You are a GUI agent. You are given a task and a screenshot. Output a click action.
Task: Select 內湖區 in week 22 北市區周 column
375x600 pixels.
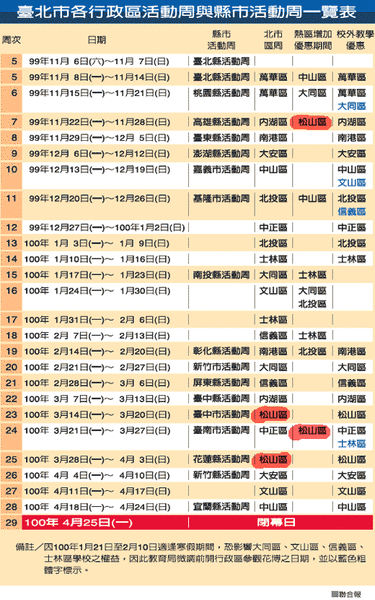point(273,399)
